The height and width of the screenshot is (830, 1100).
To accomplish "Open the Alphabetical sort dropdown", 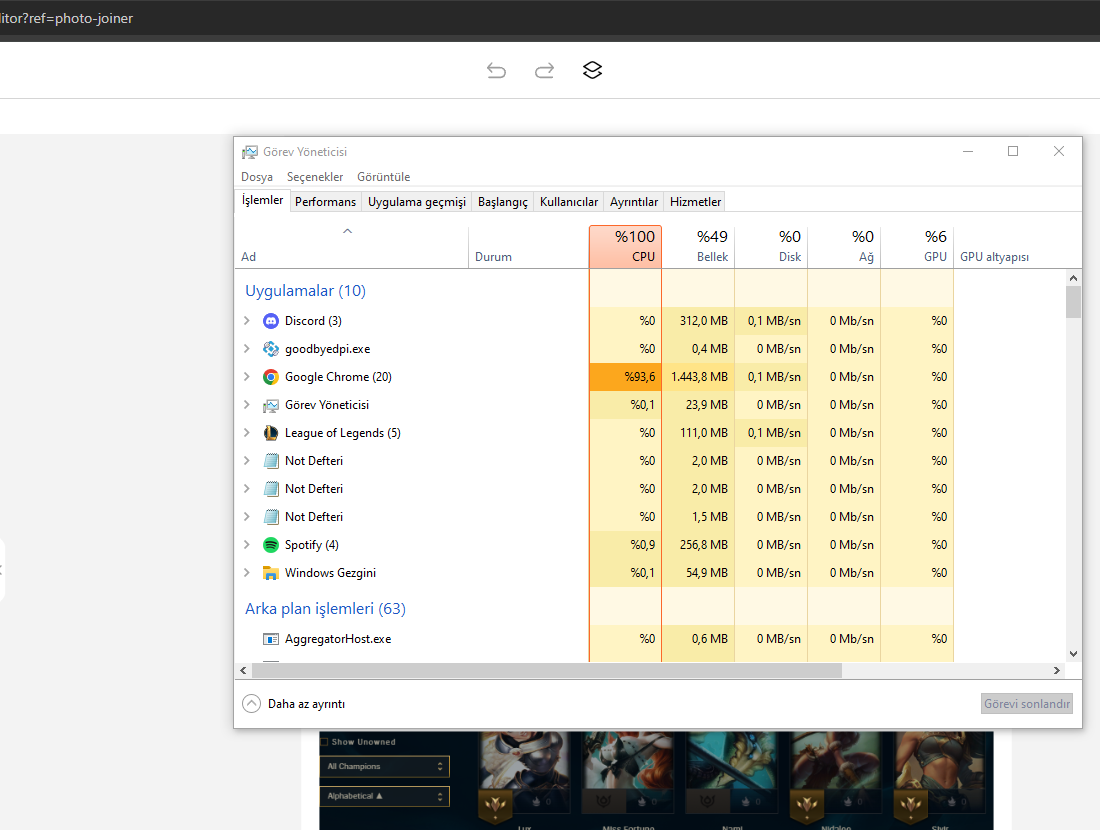I will click(x=384, y=796).
